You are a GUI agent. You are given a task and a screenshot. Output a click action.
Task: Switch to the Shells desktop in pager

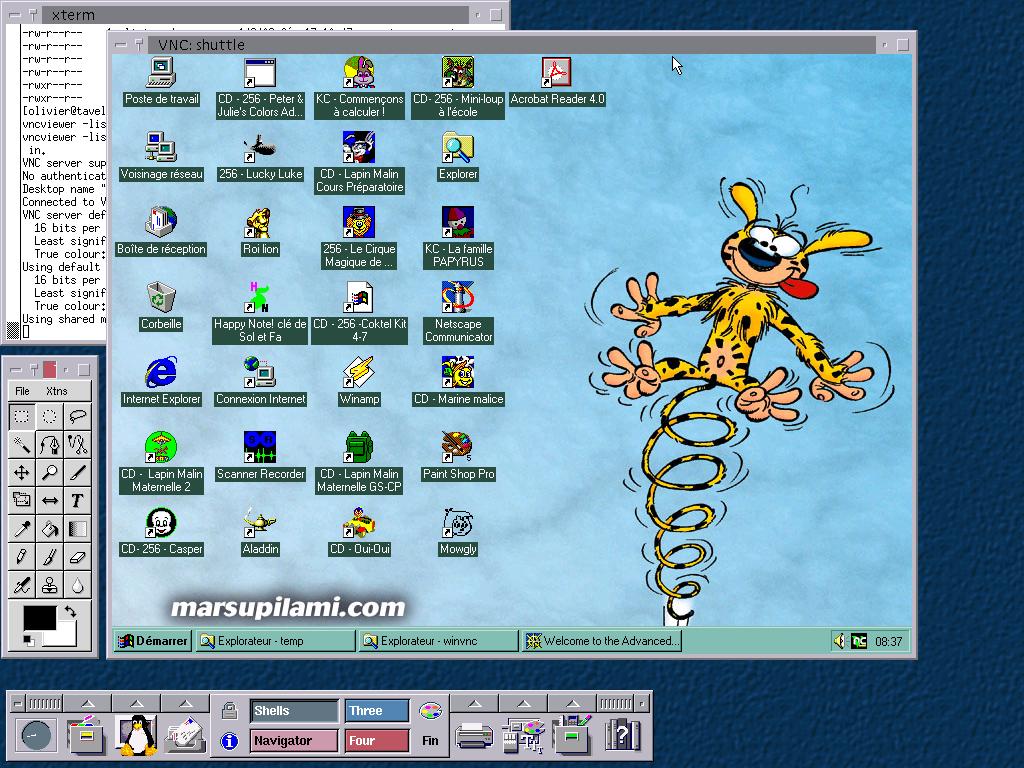(x=294, y=711)
